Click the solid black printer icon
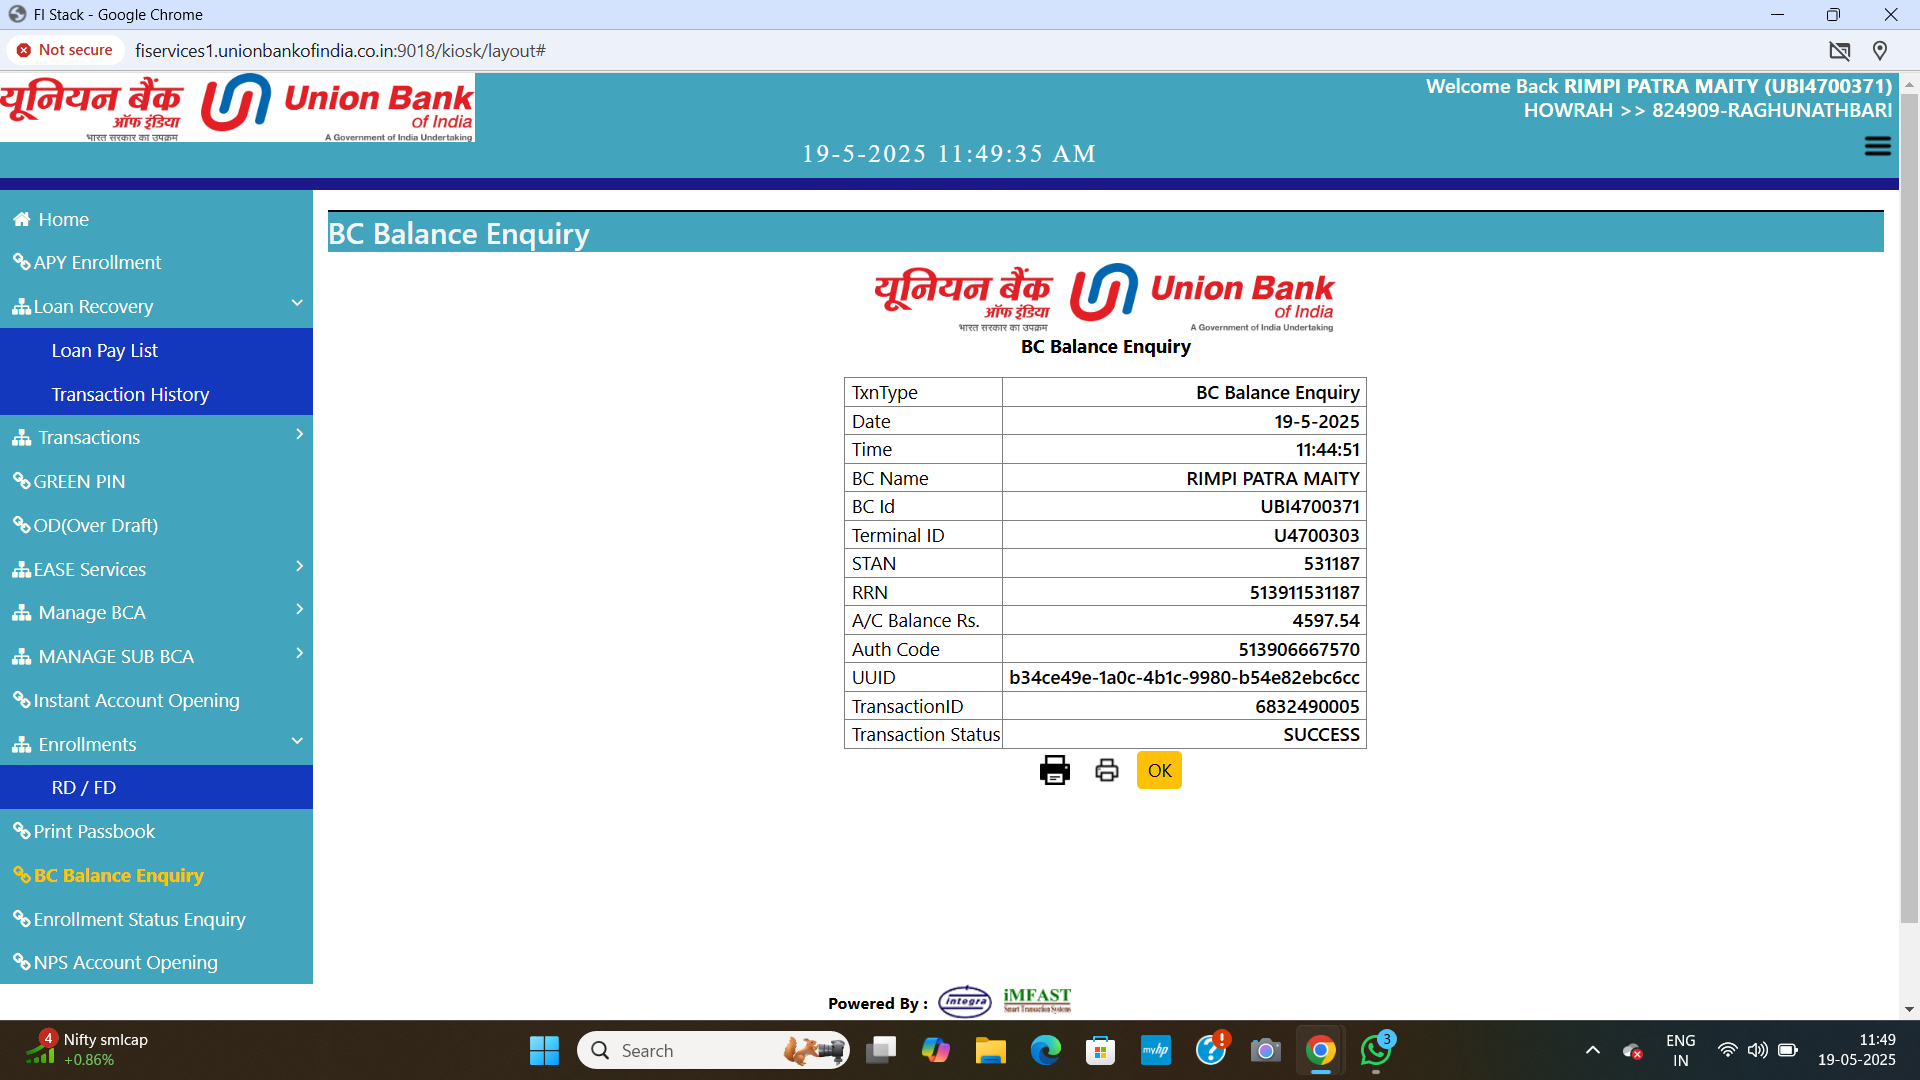Screen dimensions: 1920x1080 [x=1054, y=770]
